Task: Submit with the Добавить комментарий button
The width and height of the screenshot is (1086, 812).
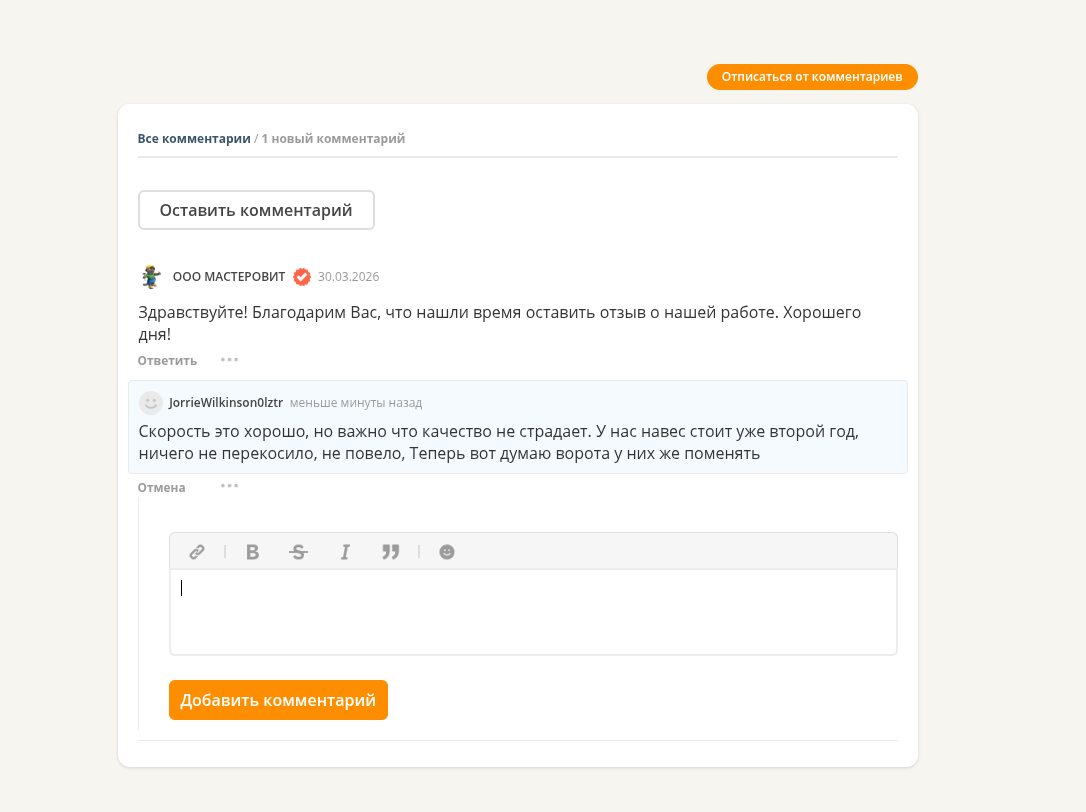Action: click(278, 700)
